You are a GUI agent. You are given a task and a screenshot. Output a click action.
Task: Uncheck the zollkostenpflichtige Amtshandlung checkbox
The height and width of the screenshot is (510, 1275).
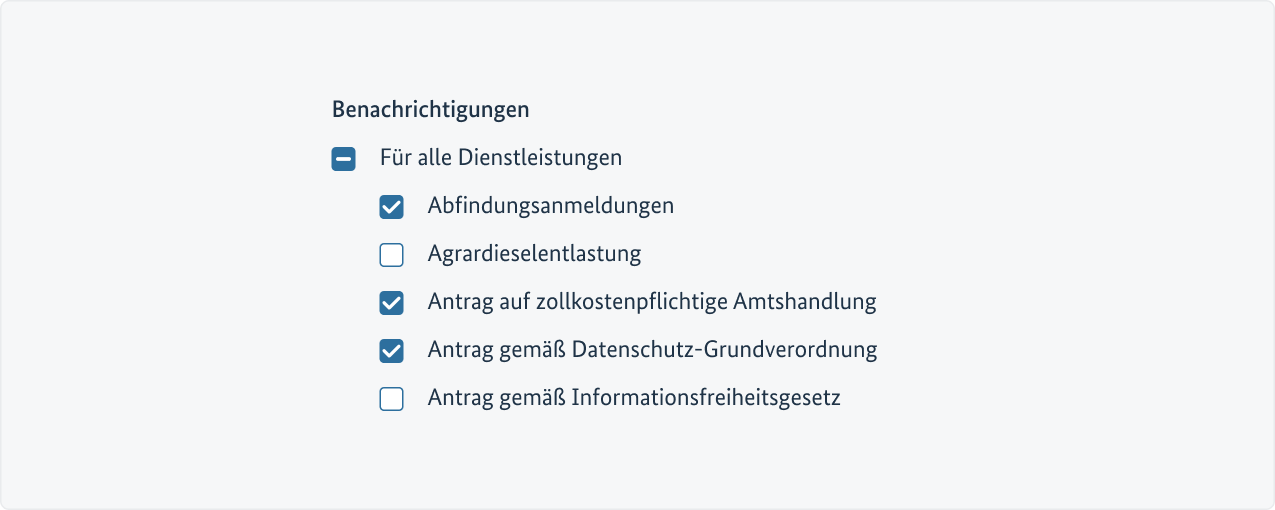click(392, 303)
